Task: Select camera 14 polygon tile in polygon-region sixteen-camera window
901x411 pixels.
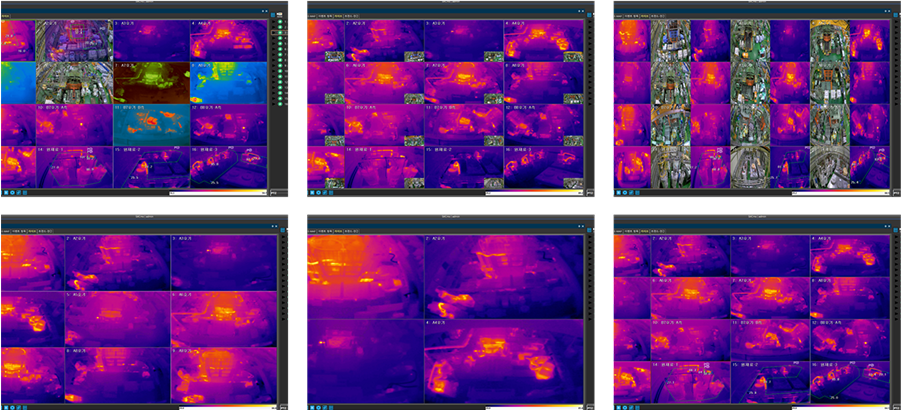Action: (691, 382)
